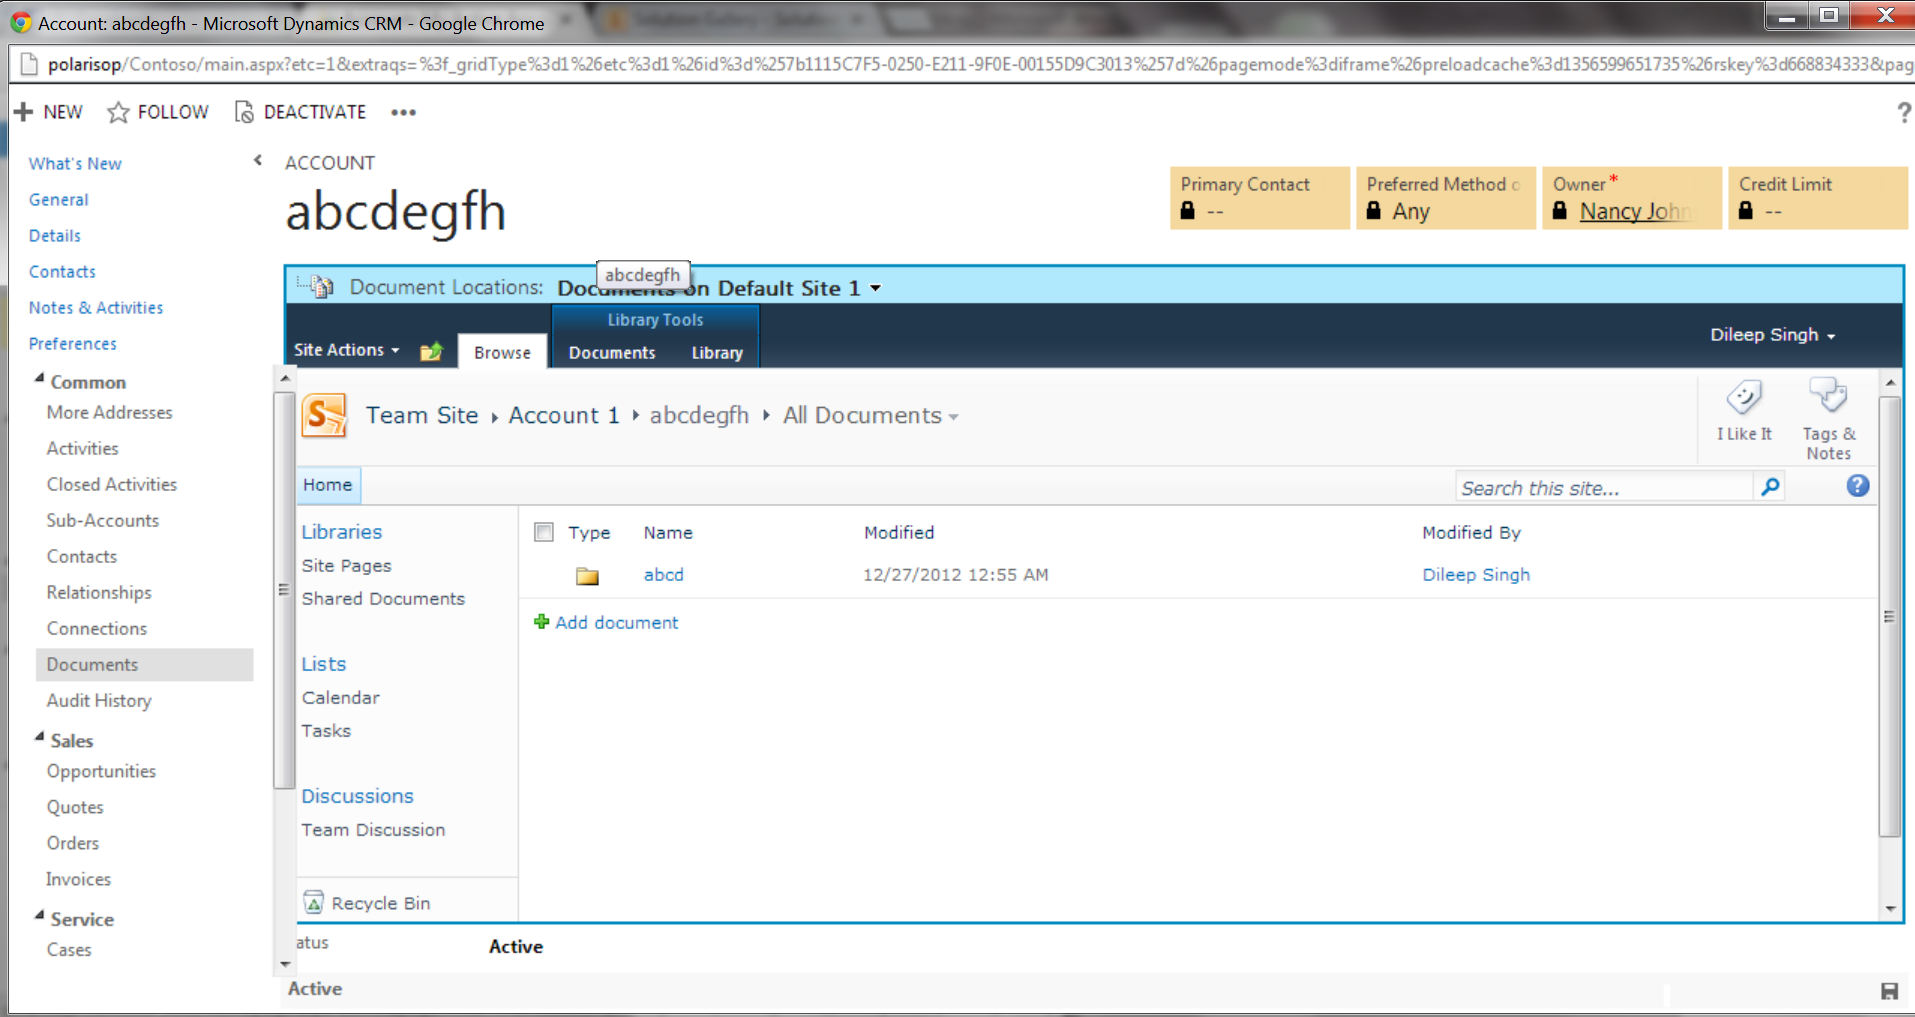Open the Dileep Singh user menu
This screenshot has width=1915, height=1017.
click(1771, 335)
